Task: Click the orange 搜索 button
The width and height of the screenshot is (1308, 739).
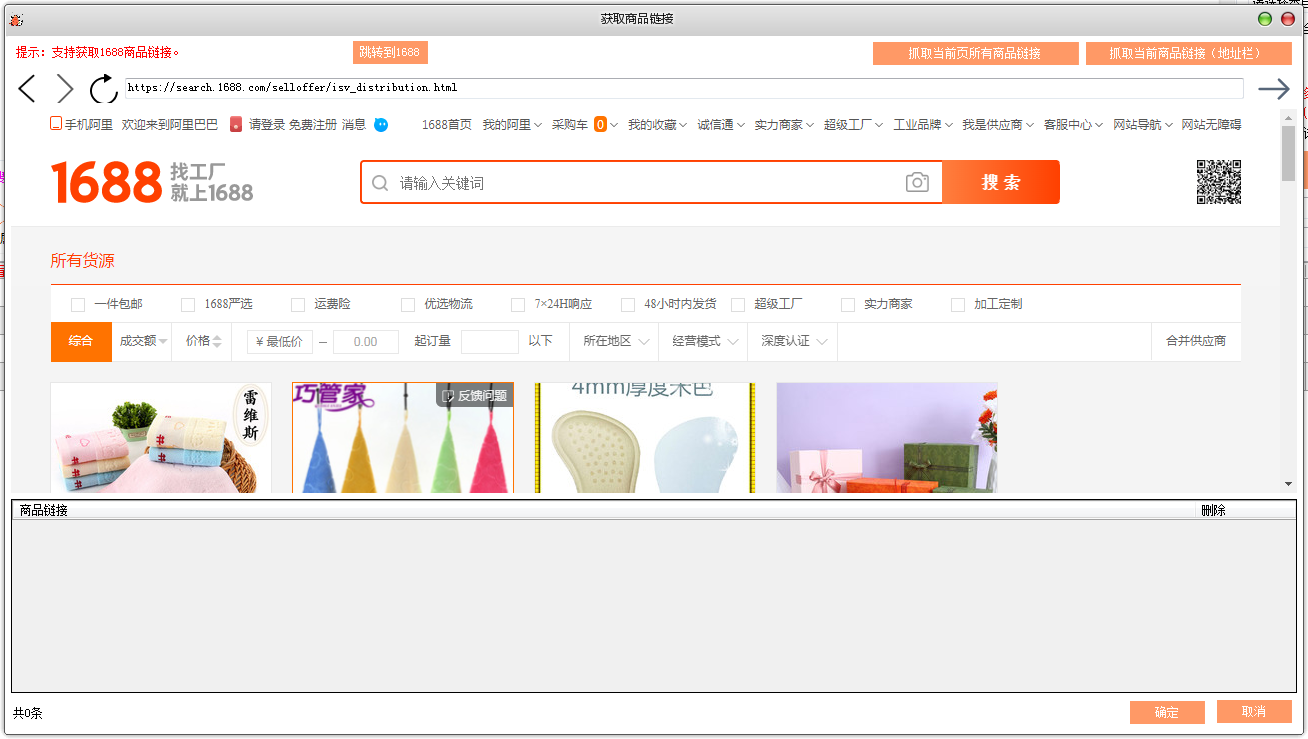Action: 1000,182
